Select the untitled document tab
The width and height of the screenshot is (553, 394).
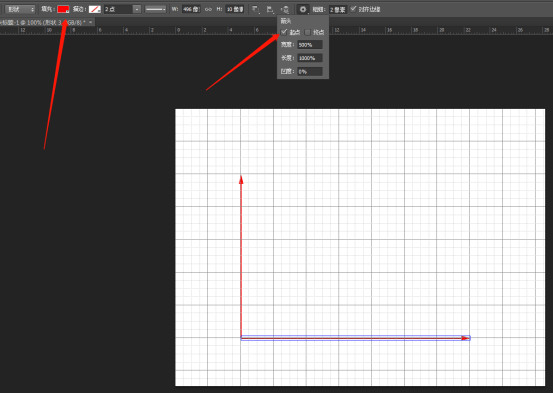[43, 22]
